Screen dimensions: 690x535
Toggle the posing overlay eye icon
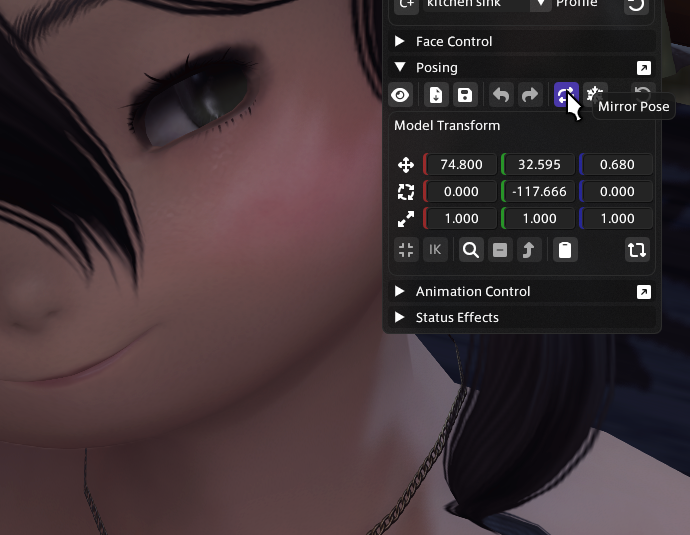(x=400, y=95)
